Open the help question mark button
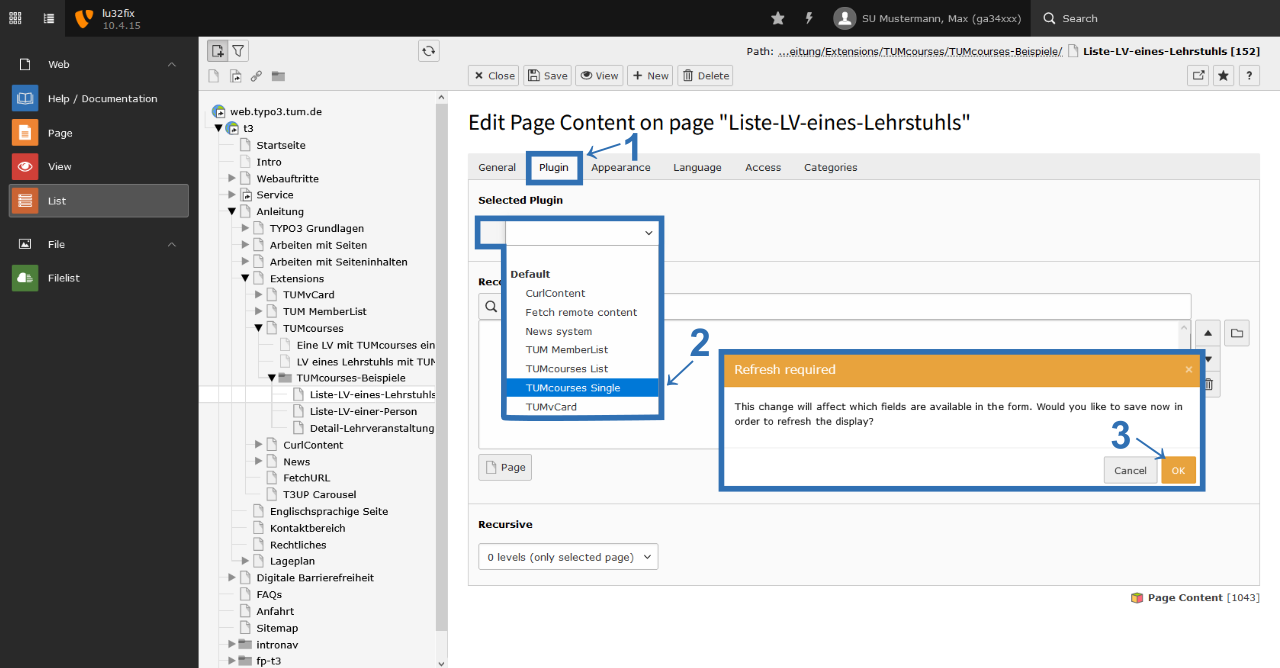This screenshot has width=1280, height=668. [x=1249, y=75]
